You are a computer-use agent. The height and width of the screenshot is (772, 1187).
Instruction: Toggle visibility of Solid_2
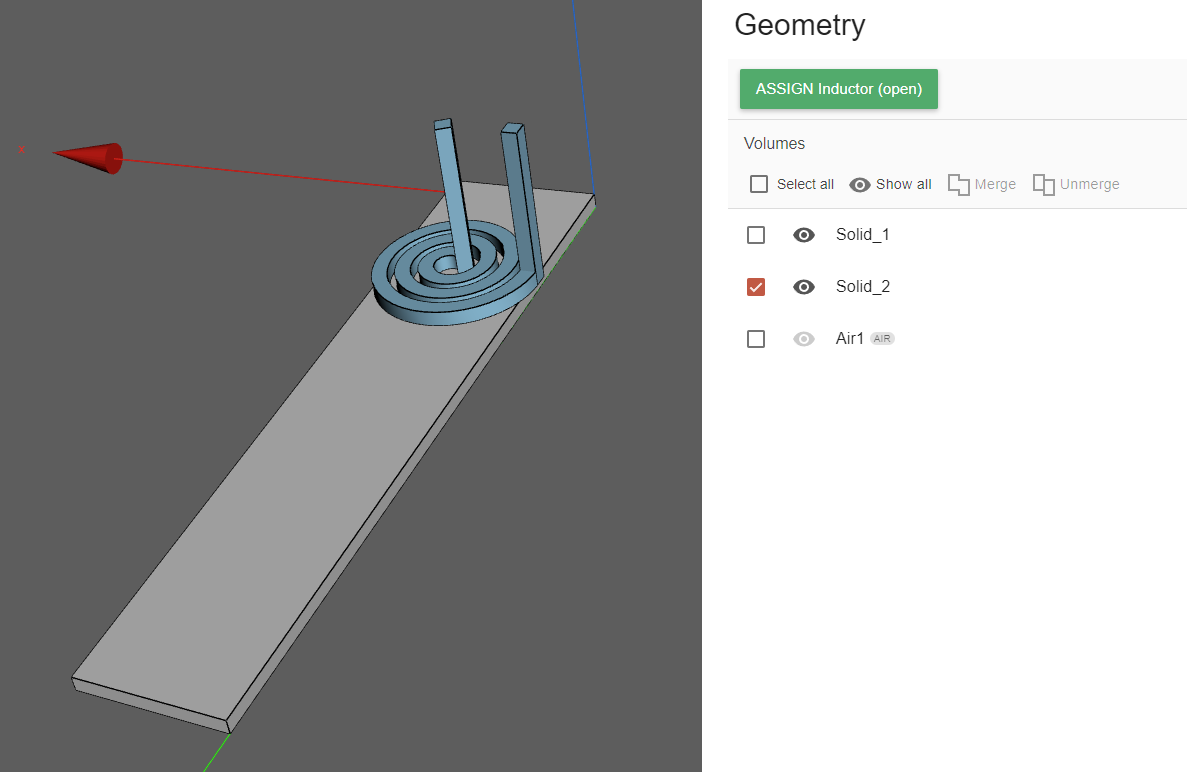[803, 287]
